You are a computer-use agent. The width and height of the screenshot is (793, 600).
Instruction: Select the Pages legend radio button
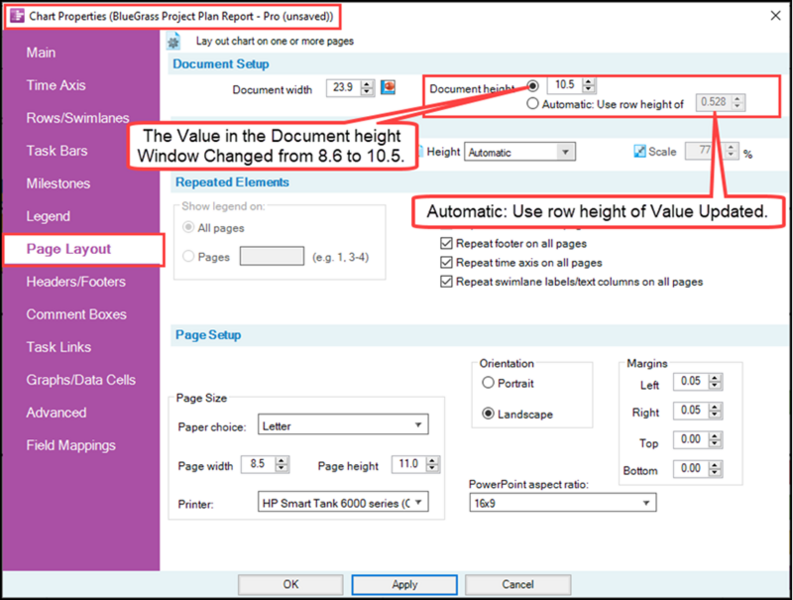[x=188, y=256]
